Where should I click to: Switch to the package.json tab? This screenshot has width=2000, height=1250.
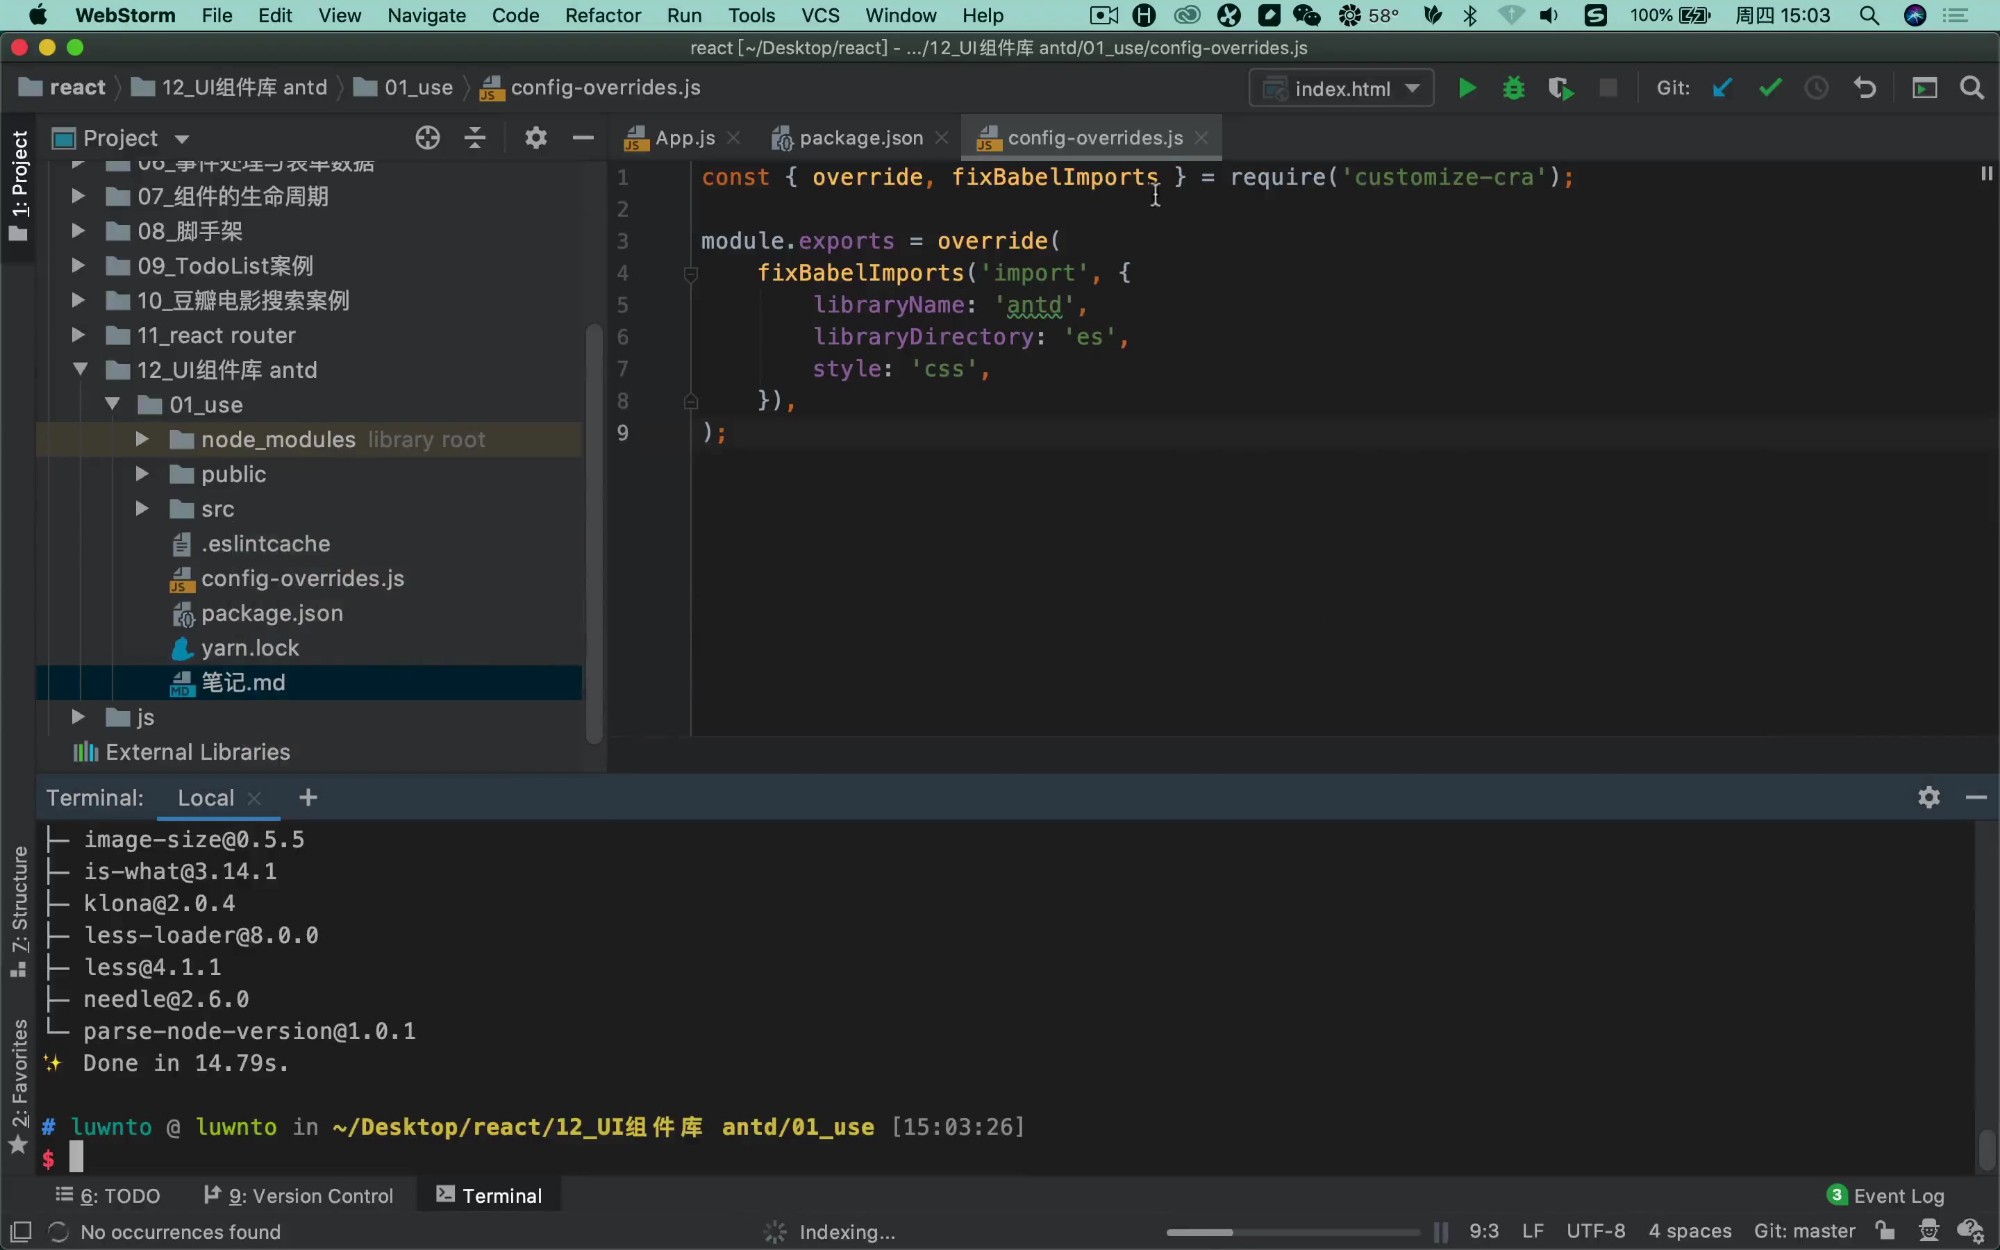(x=860, y=138)
